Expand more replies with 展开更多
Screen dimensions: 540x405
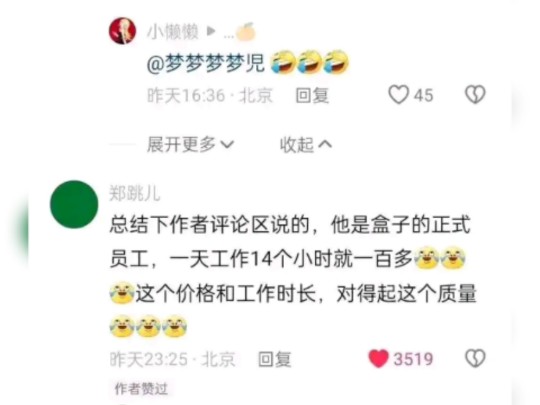tap(190, 144)
